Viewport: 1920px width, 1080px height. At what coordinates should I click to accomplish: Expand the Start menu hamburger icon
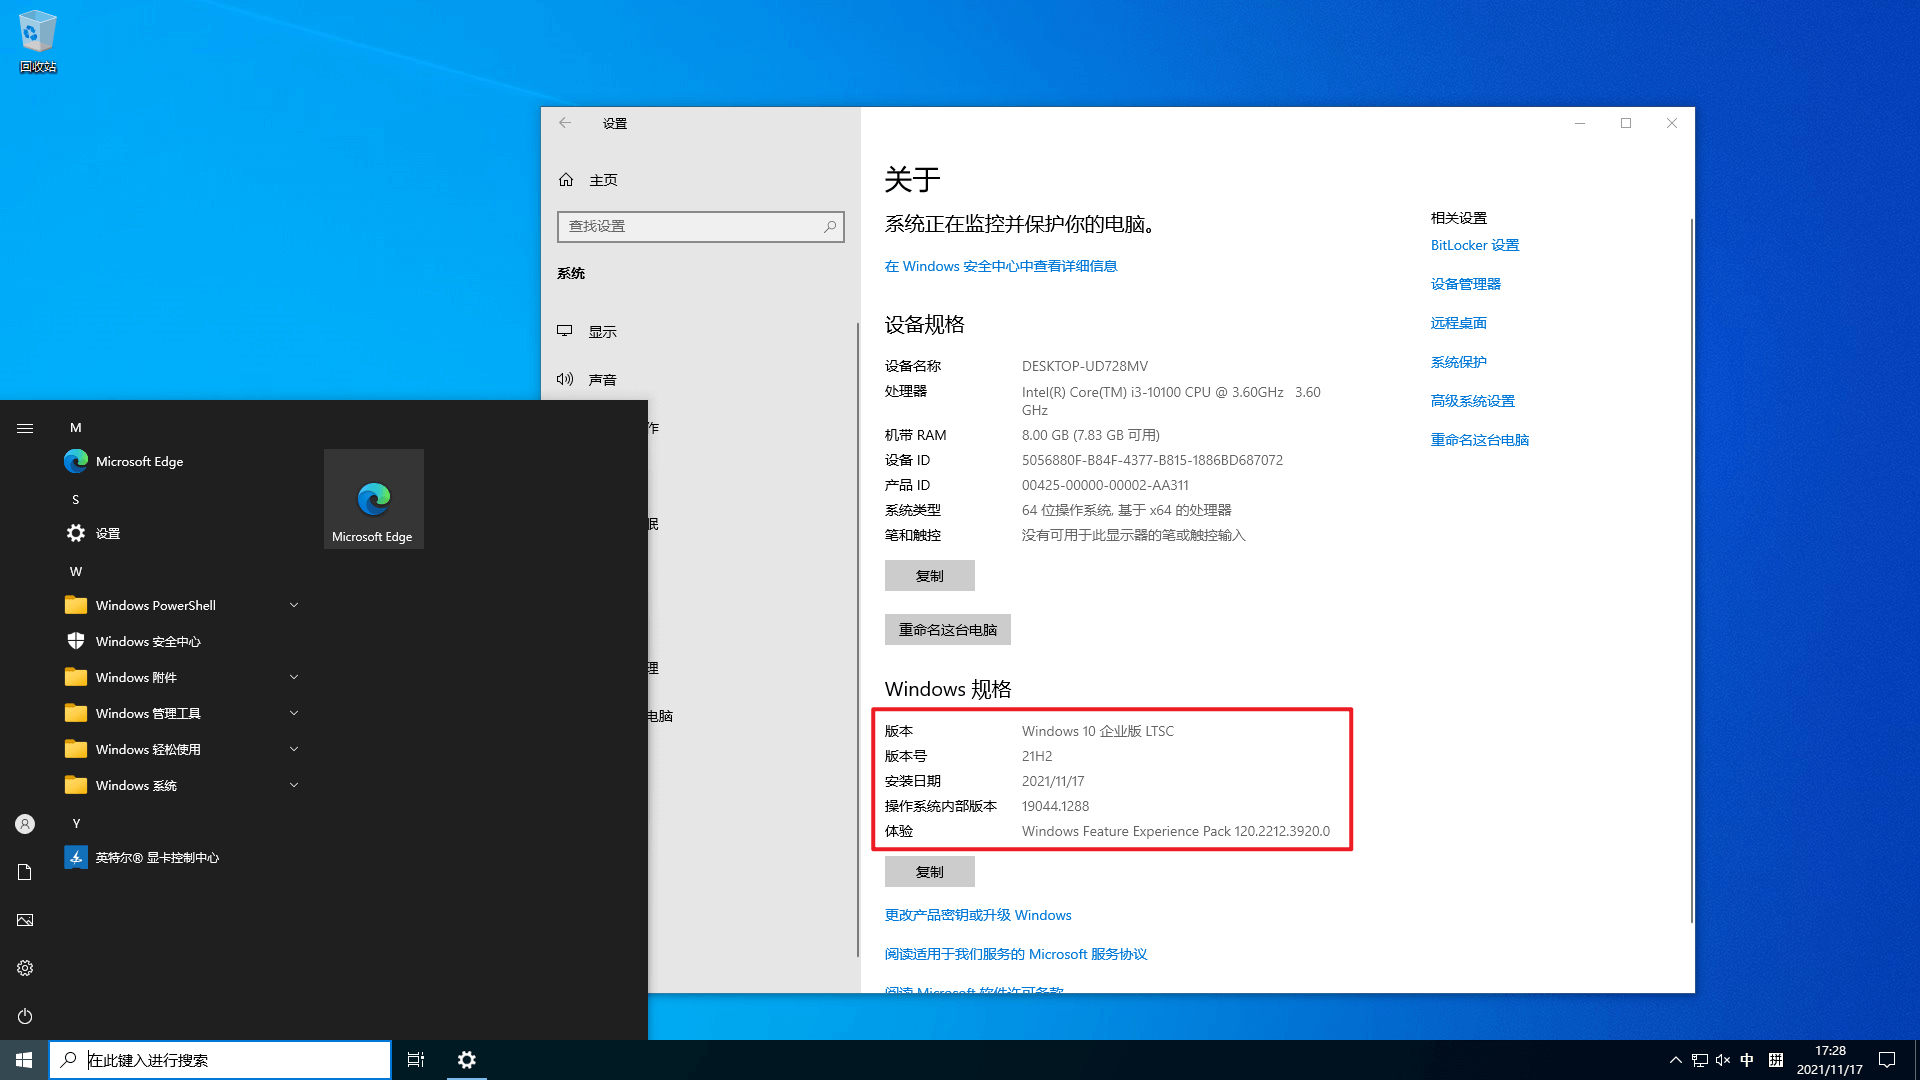pos(25,427)
